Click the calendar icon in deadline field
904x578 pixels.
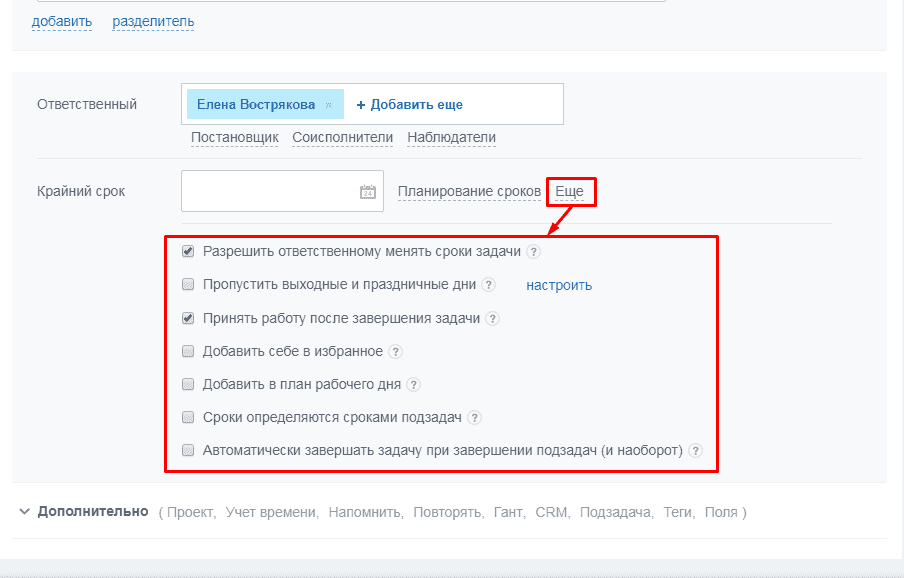point(367,192)
